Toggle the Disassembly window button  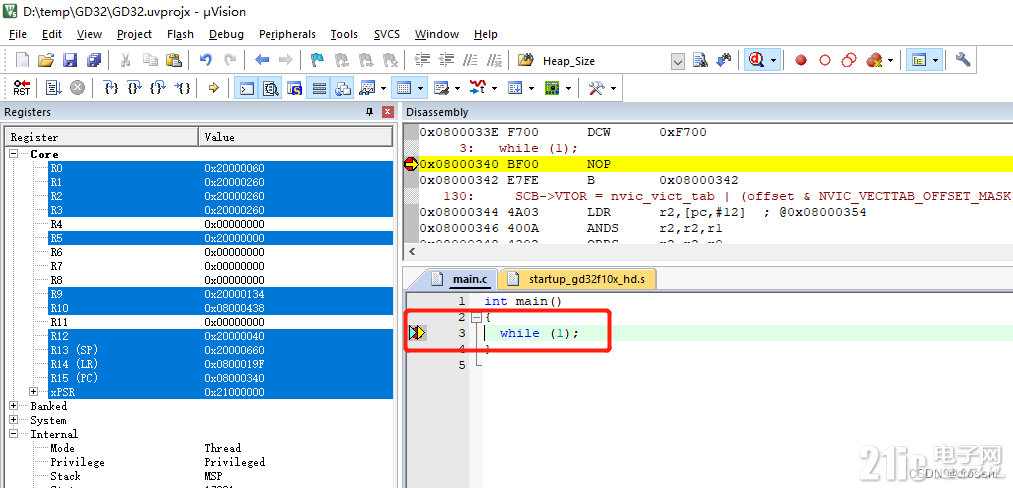point(270,88)
